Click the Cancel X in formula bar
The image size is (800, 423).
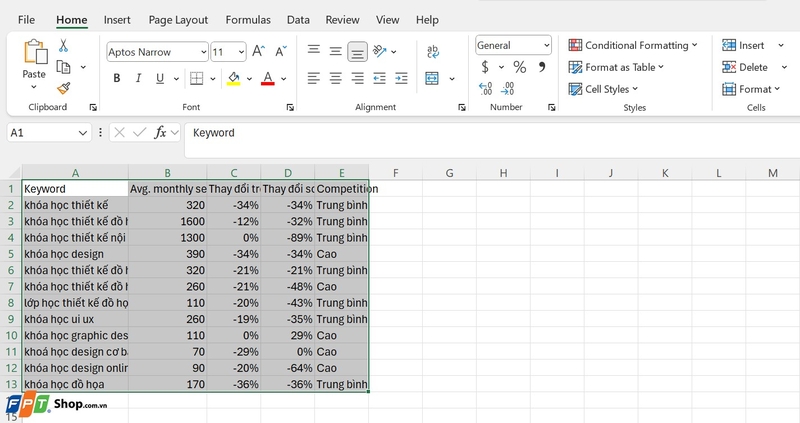coord(119,133)
